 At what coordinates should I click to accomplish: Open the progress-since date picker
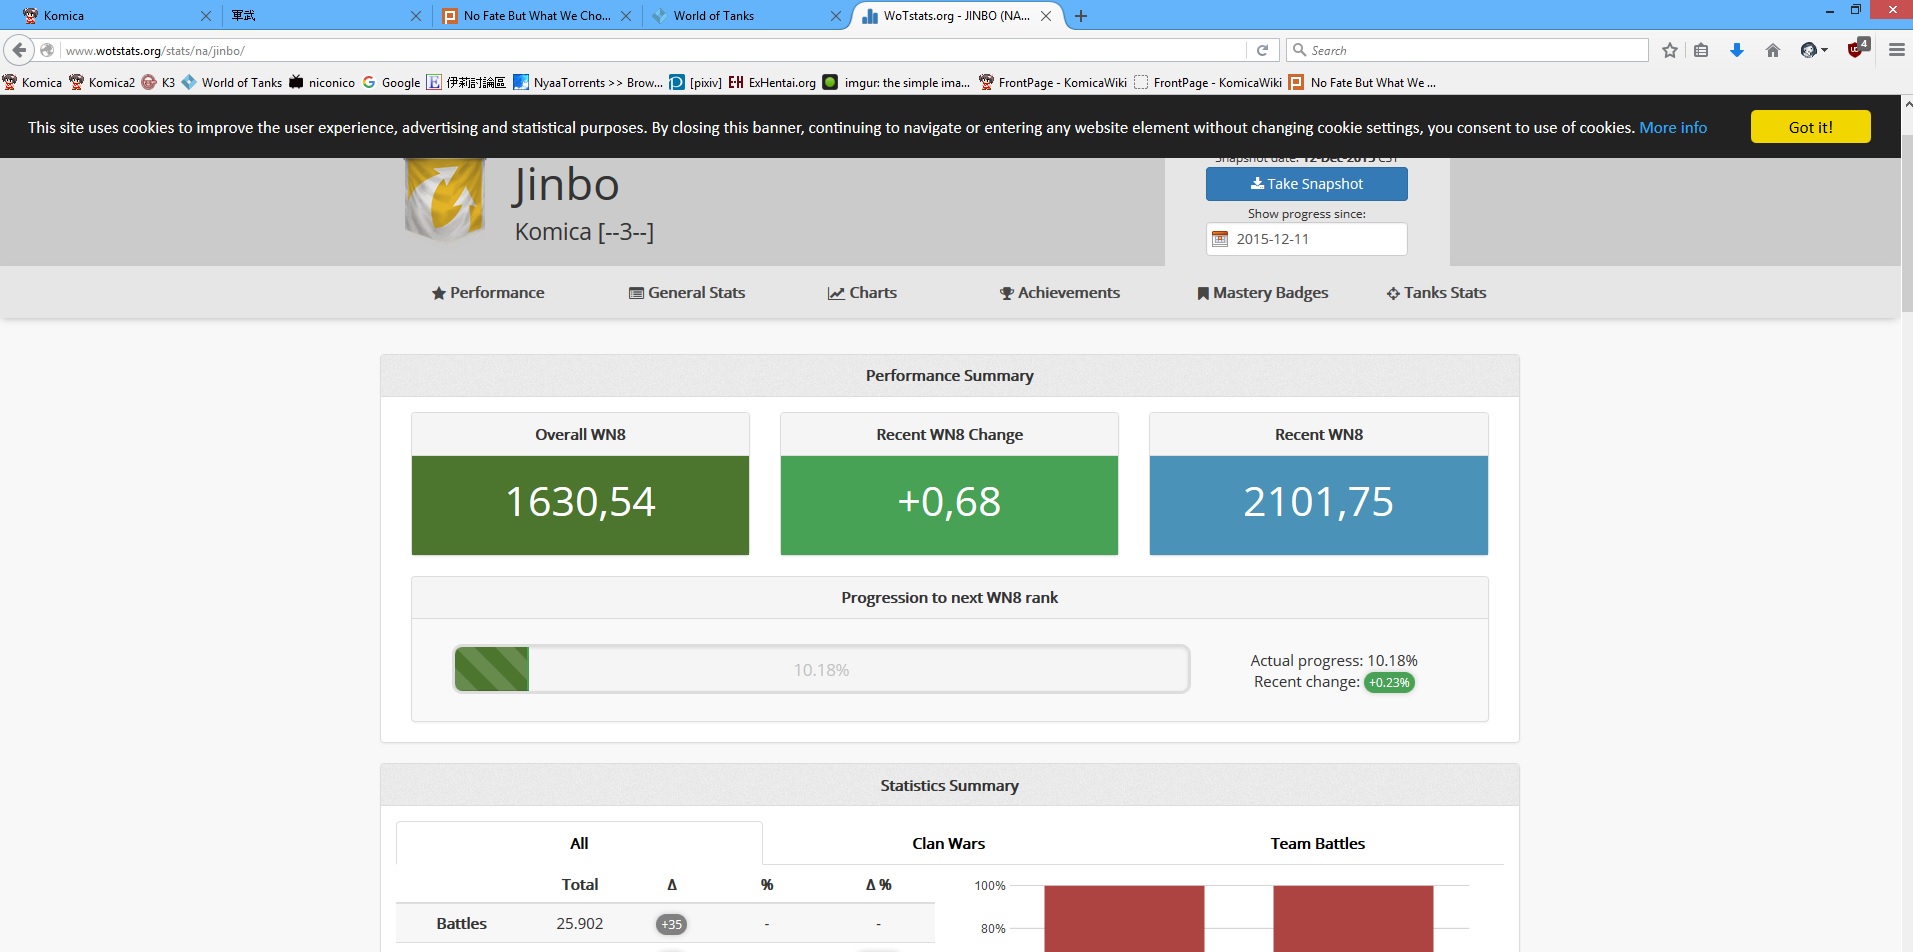click(1305, 239)
